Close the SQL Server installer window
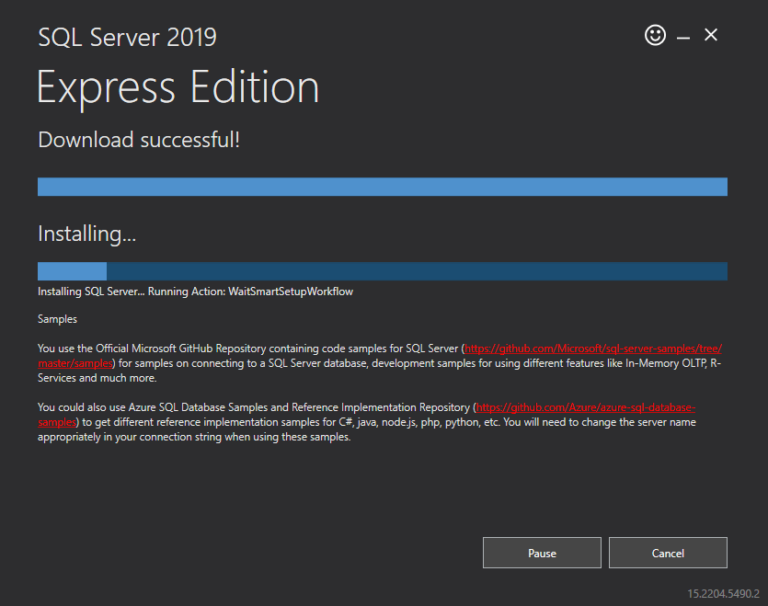The height and width of the screenshot is (606, 768). (x=711, y=35)
